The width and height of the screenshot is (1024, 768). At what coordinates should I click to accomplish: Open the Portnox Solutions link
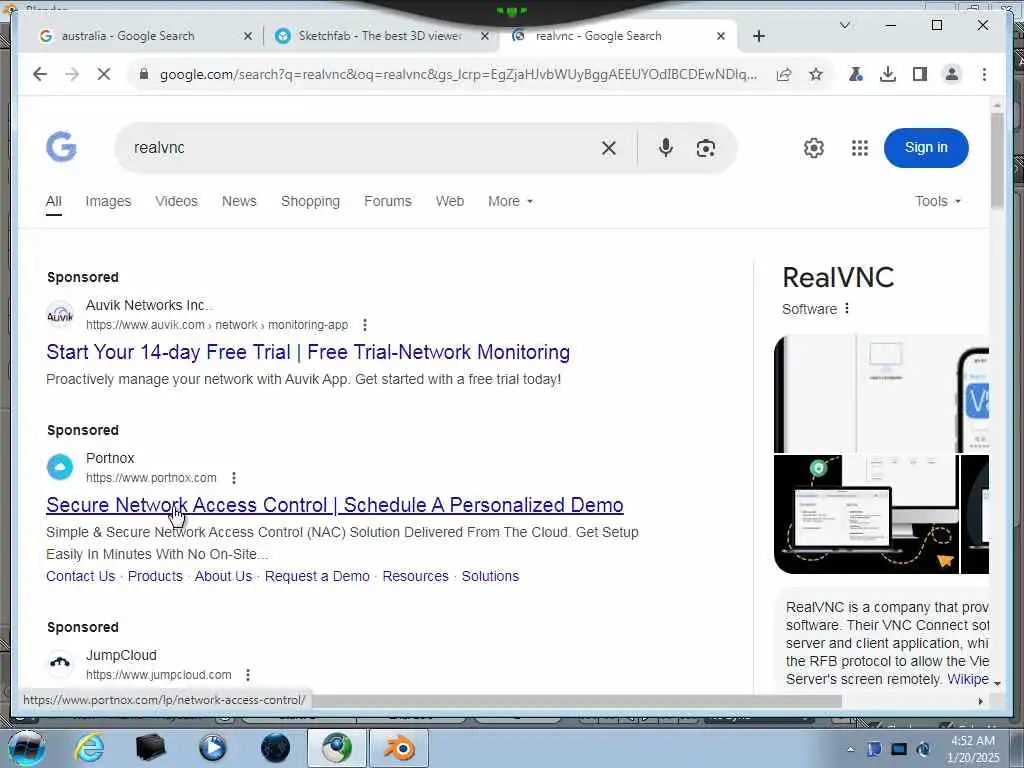(490, 576)
